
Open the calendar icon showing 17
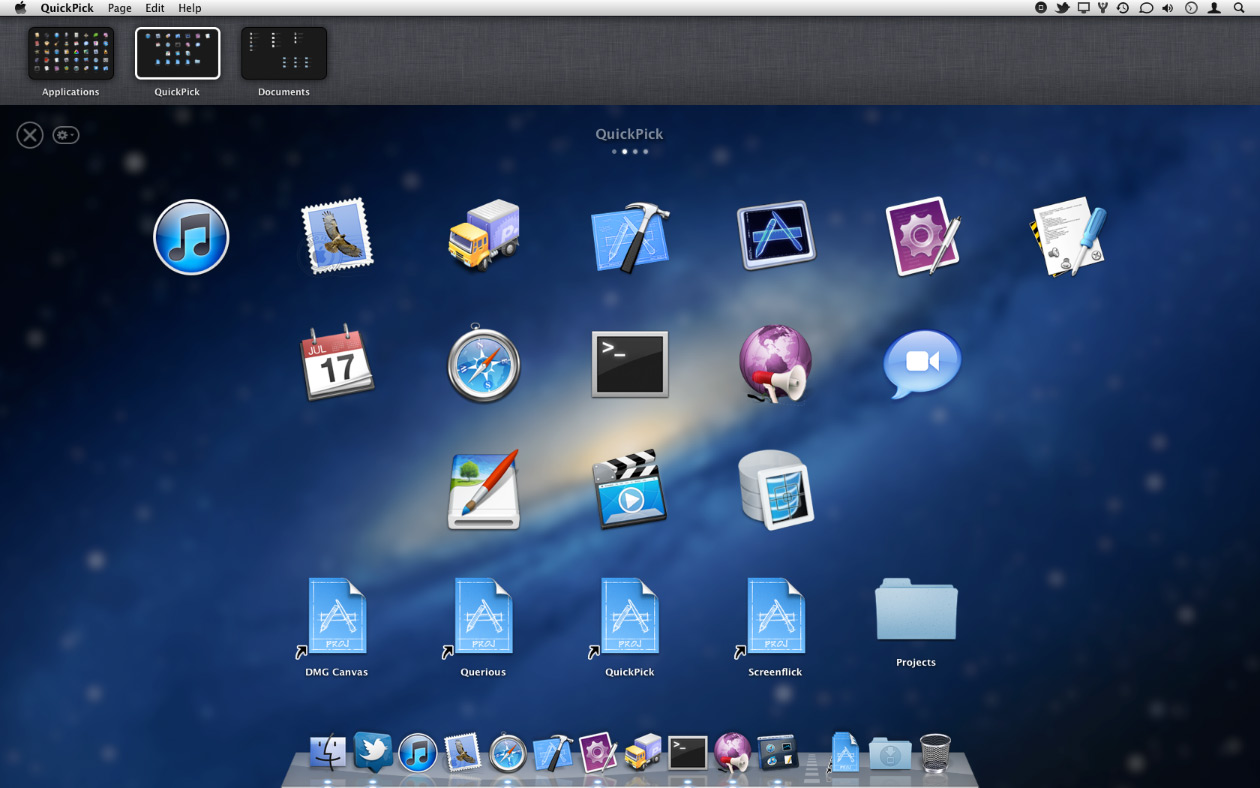(337, 362)
